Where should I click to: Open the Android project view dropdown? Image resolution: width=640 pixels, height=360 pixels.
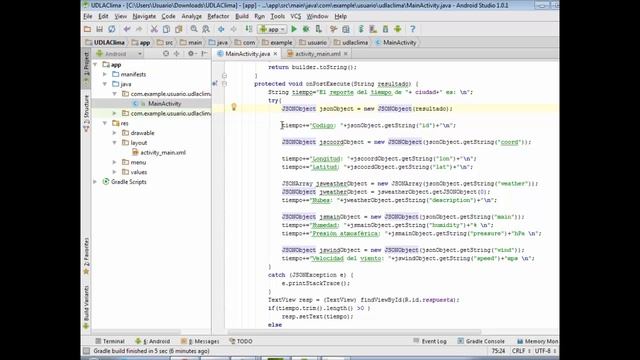(119, 53)
